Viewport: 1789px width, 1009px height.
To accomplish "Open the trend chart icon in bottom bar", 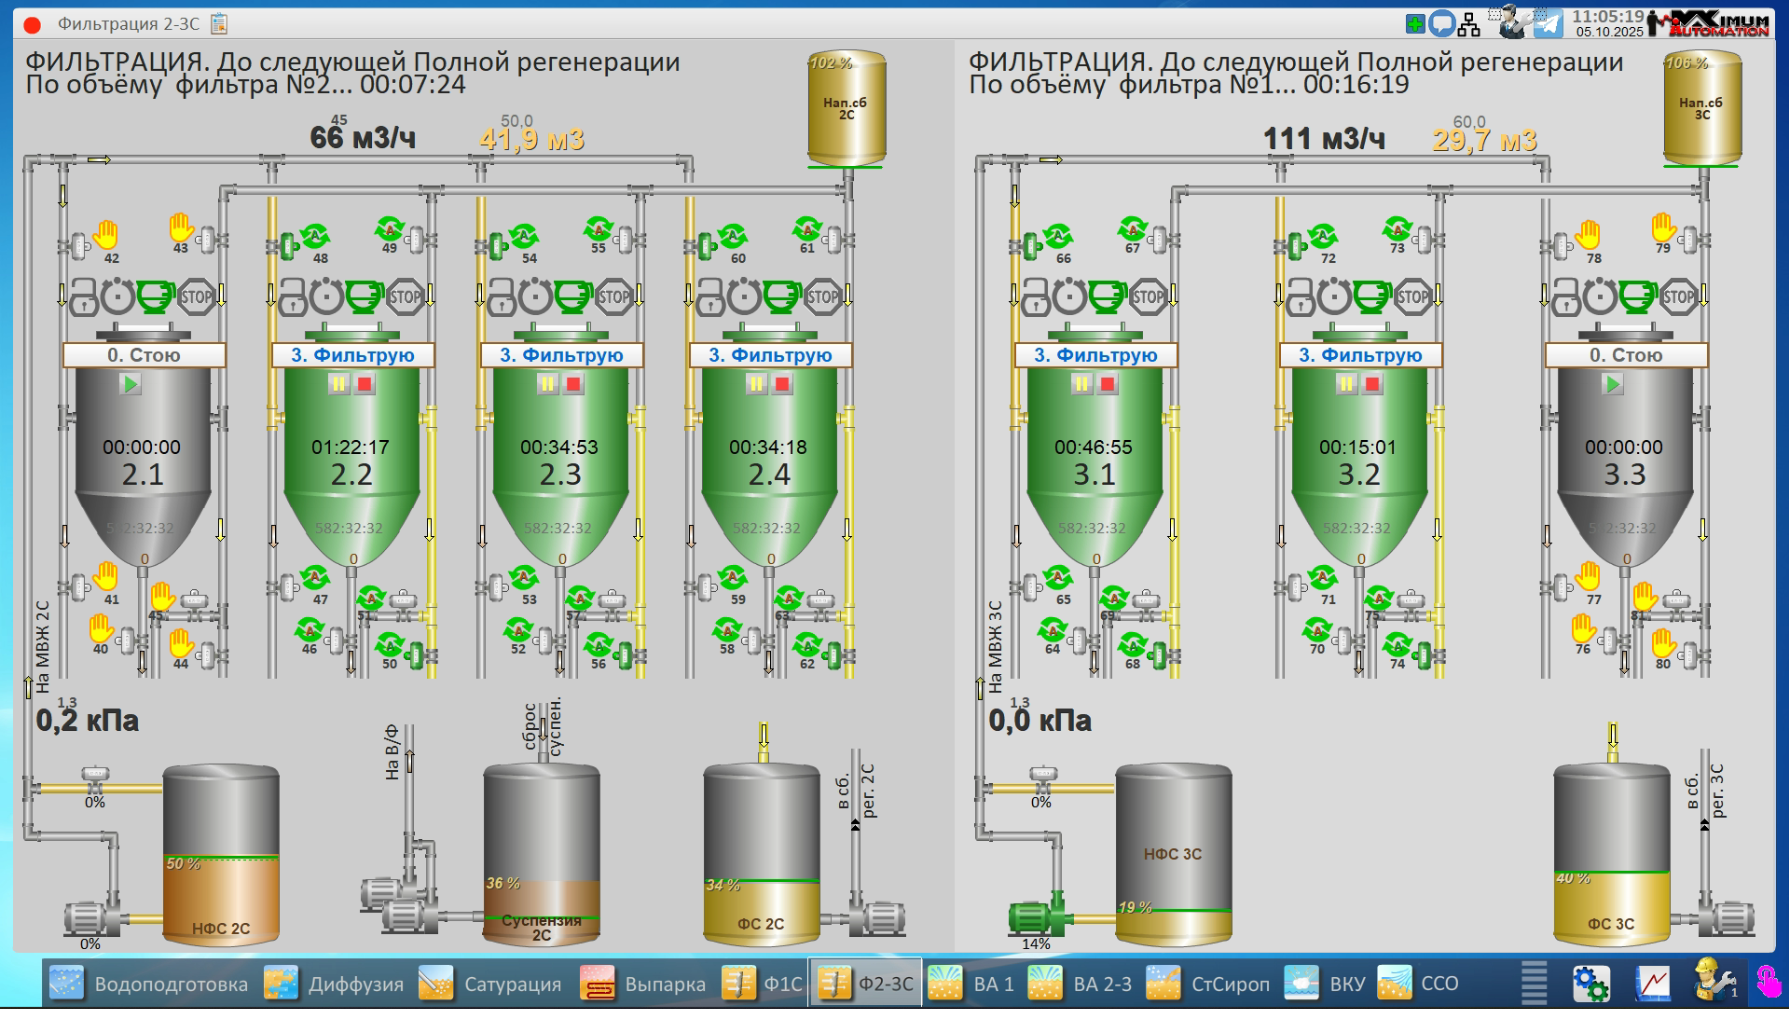I will pyautogui.click(x=1653, y=983).
